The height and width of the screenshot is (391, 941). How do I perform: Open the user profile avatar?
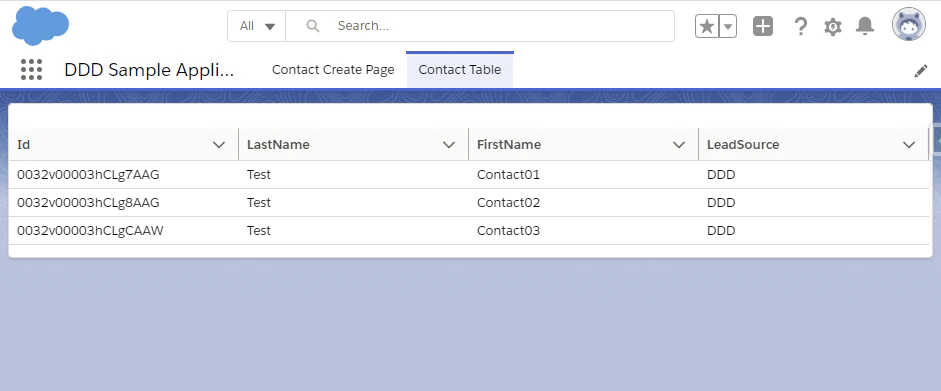tap(909, 25)
